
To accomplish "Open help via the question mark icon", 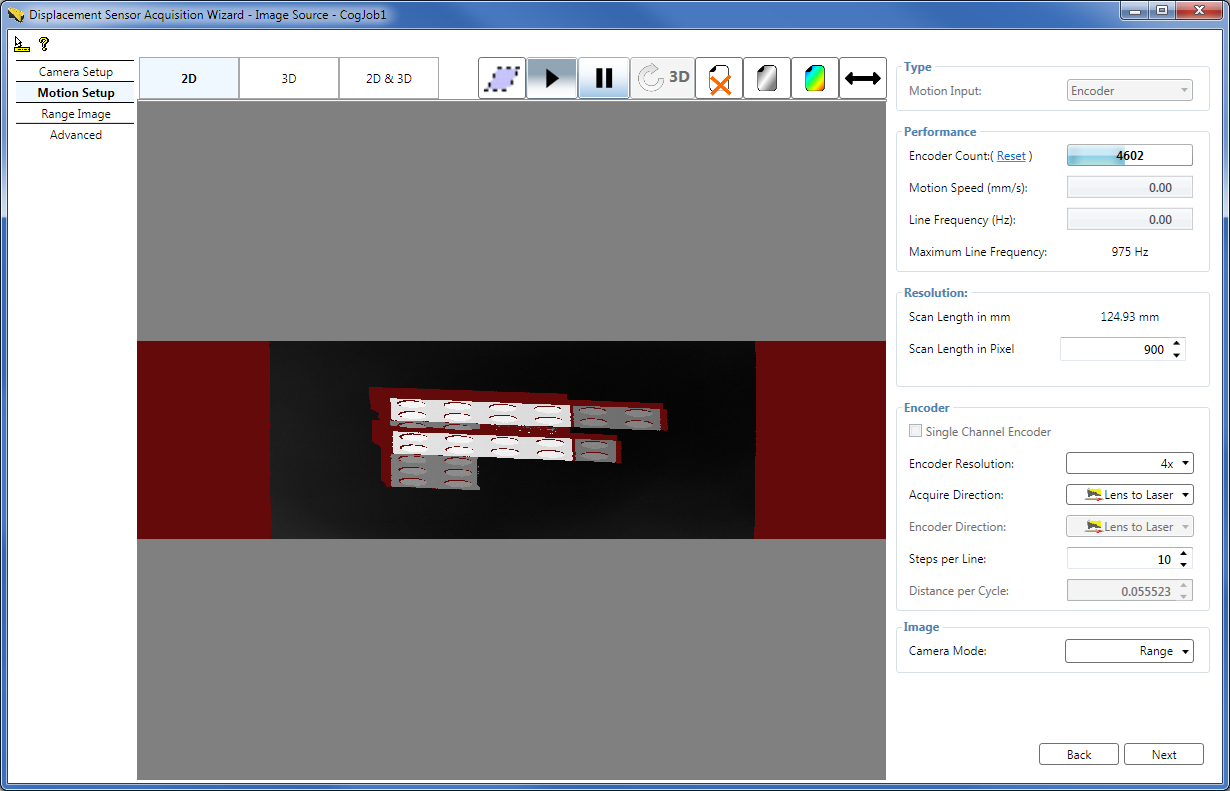I will coord(42,43).
